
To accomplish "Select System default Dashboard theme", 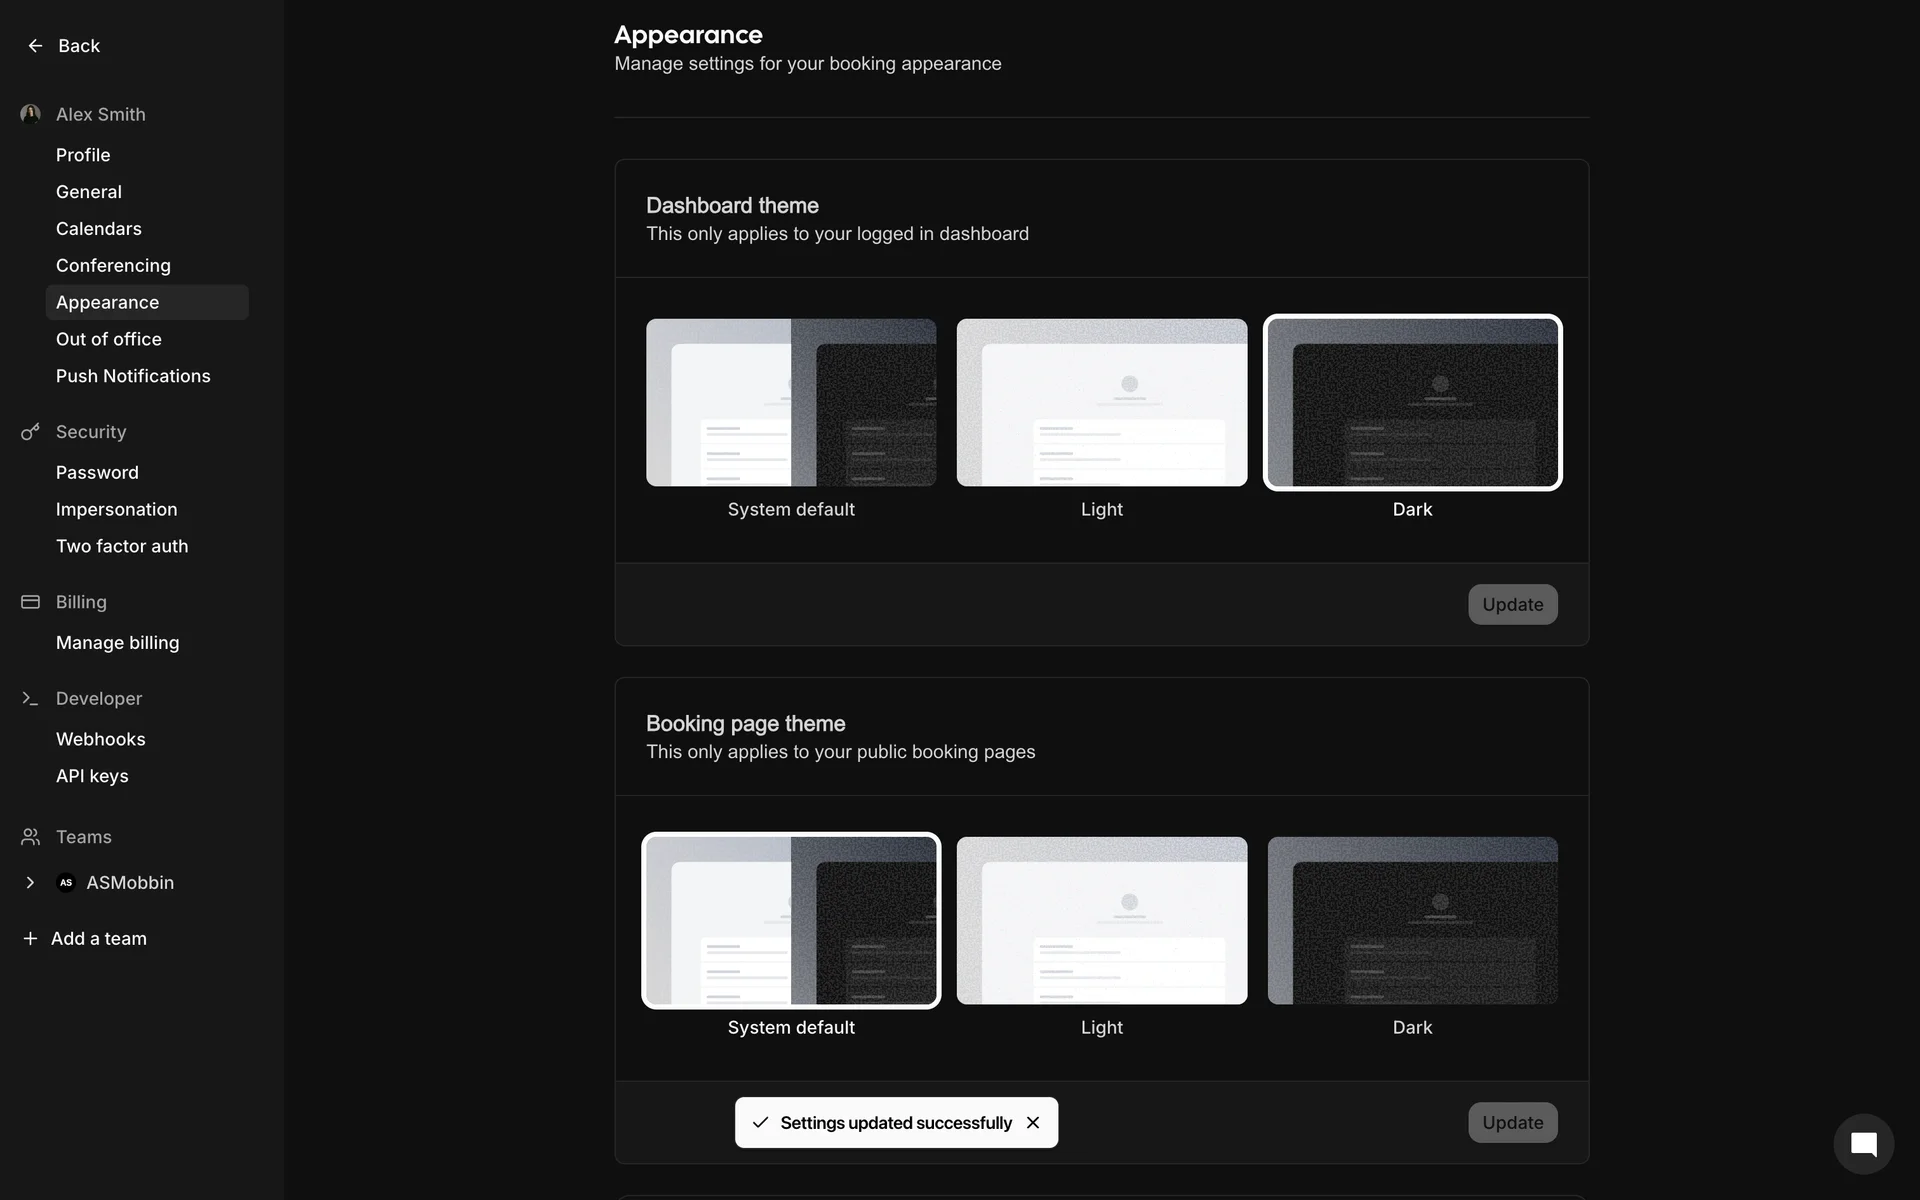I will coord(791,403).
